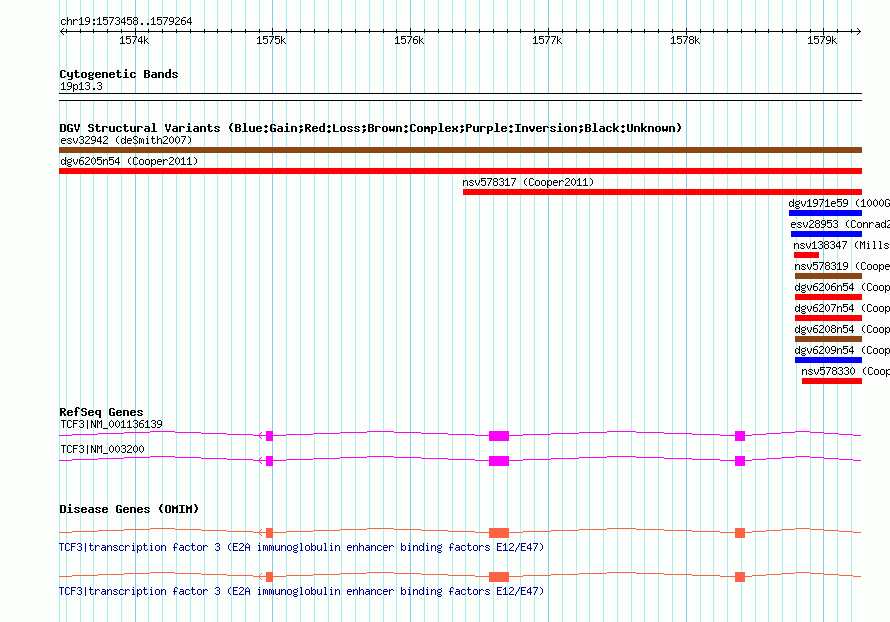Click the brown nsv578319 complex bar
The width and height of the screenshot is (890, 622).
pyautogui.click(x=829, y=276)
